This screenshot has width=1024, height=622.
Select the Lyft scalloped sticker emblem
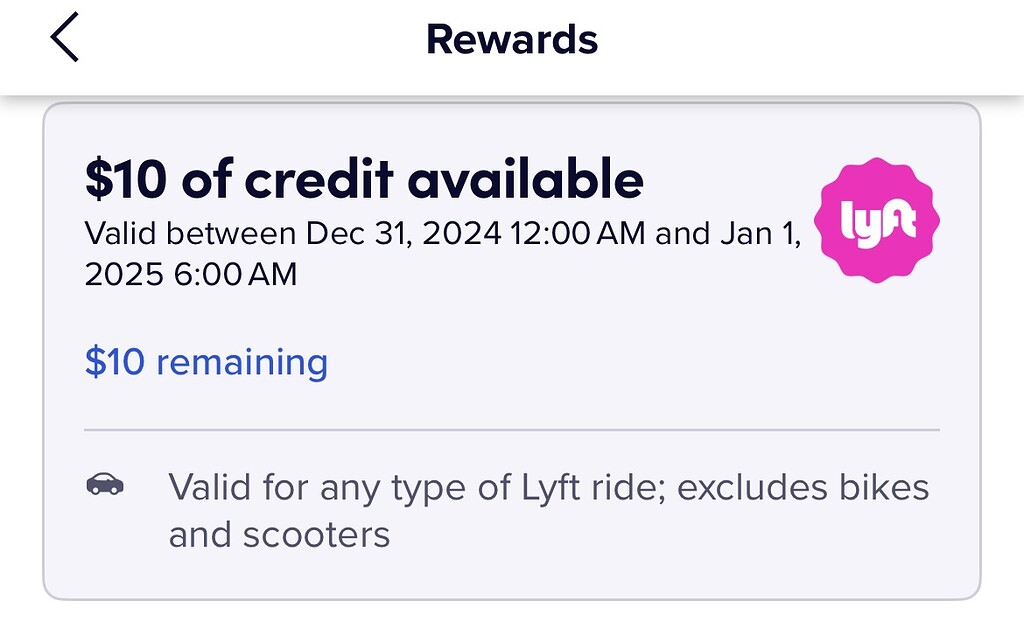click(876, 220)
